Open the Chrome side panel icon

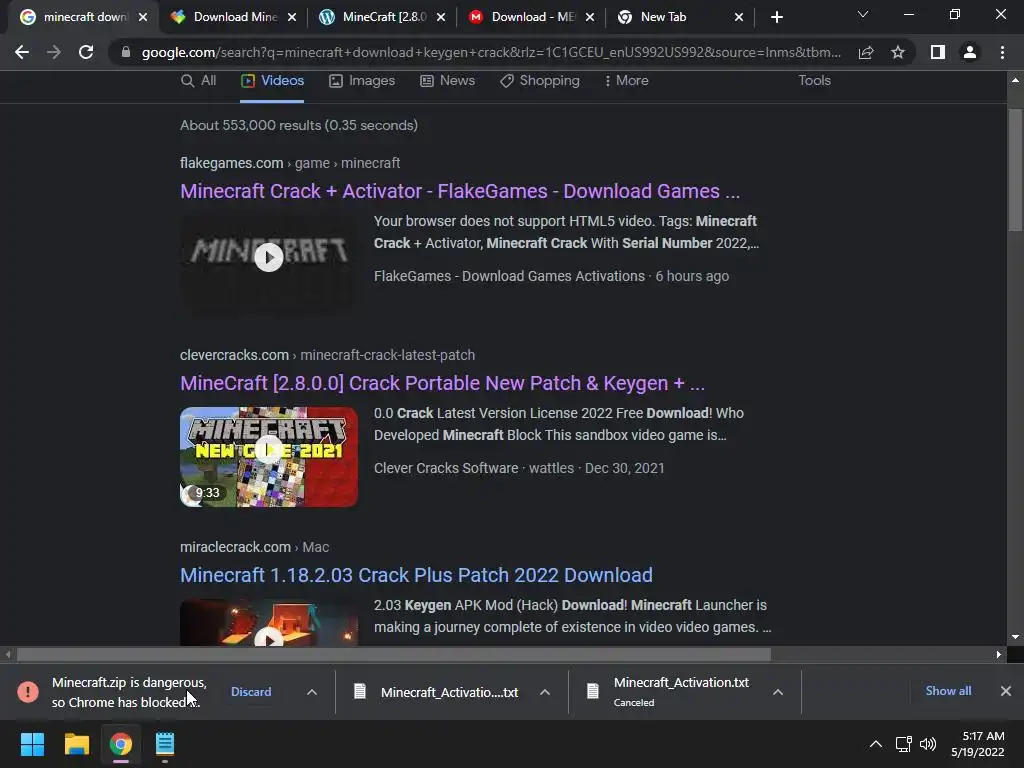point(938,52)
